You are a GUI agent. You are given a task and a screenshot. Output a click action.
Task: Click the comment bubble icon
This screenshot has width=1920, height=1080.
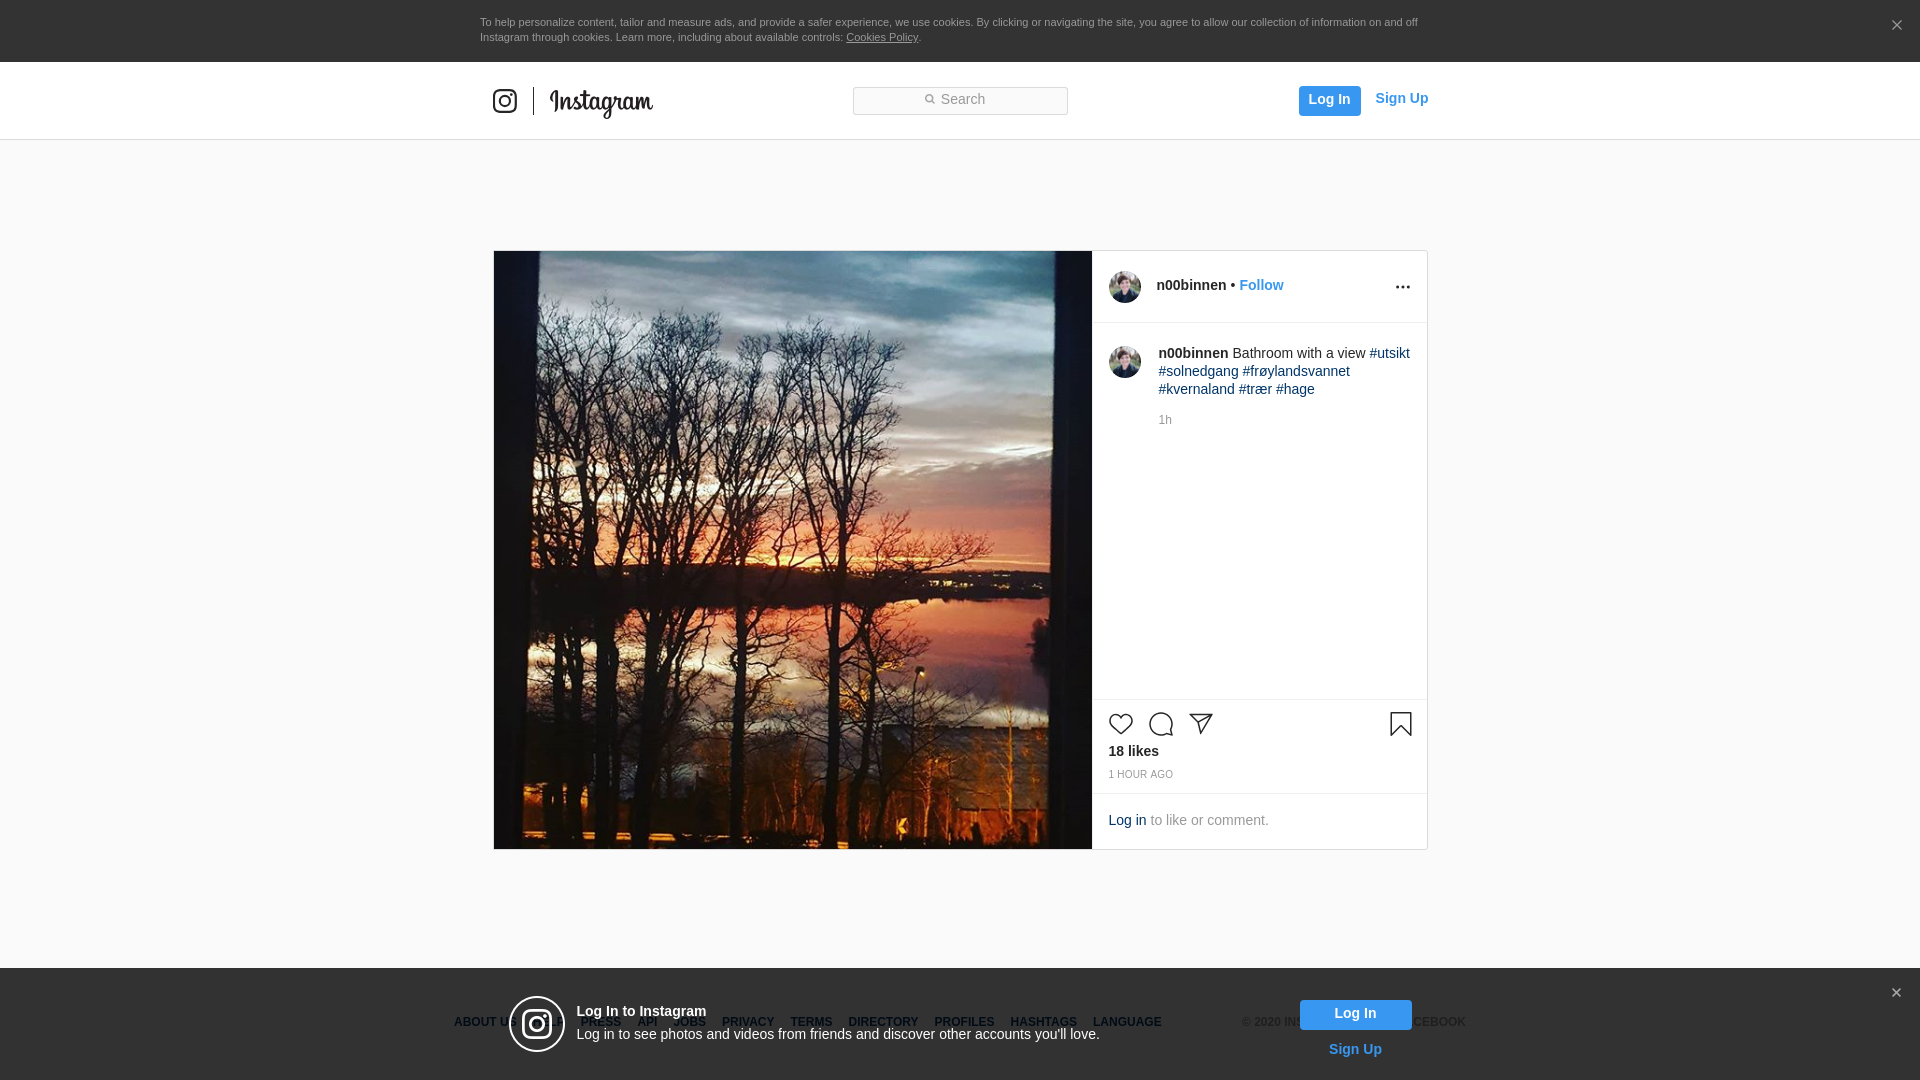(1160, 724)
